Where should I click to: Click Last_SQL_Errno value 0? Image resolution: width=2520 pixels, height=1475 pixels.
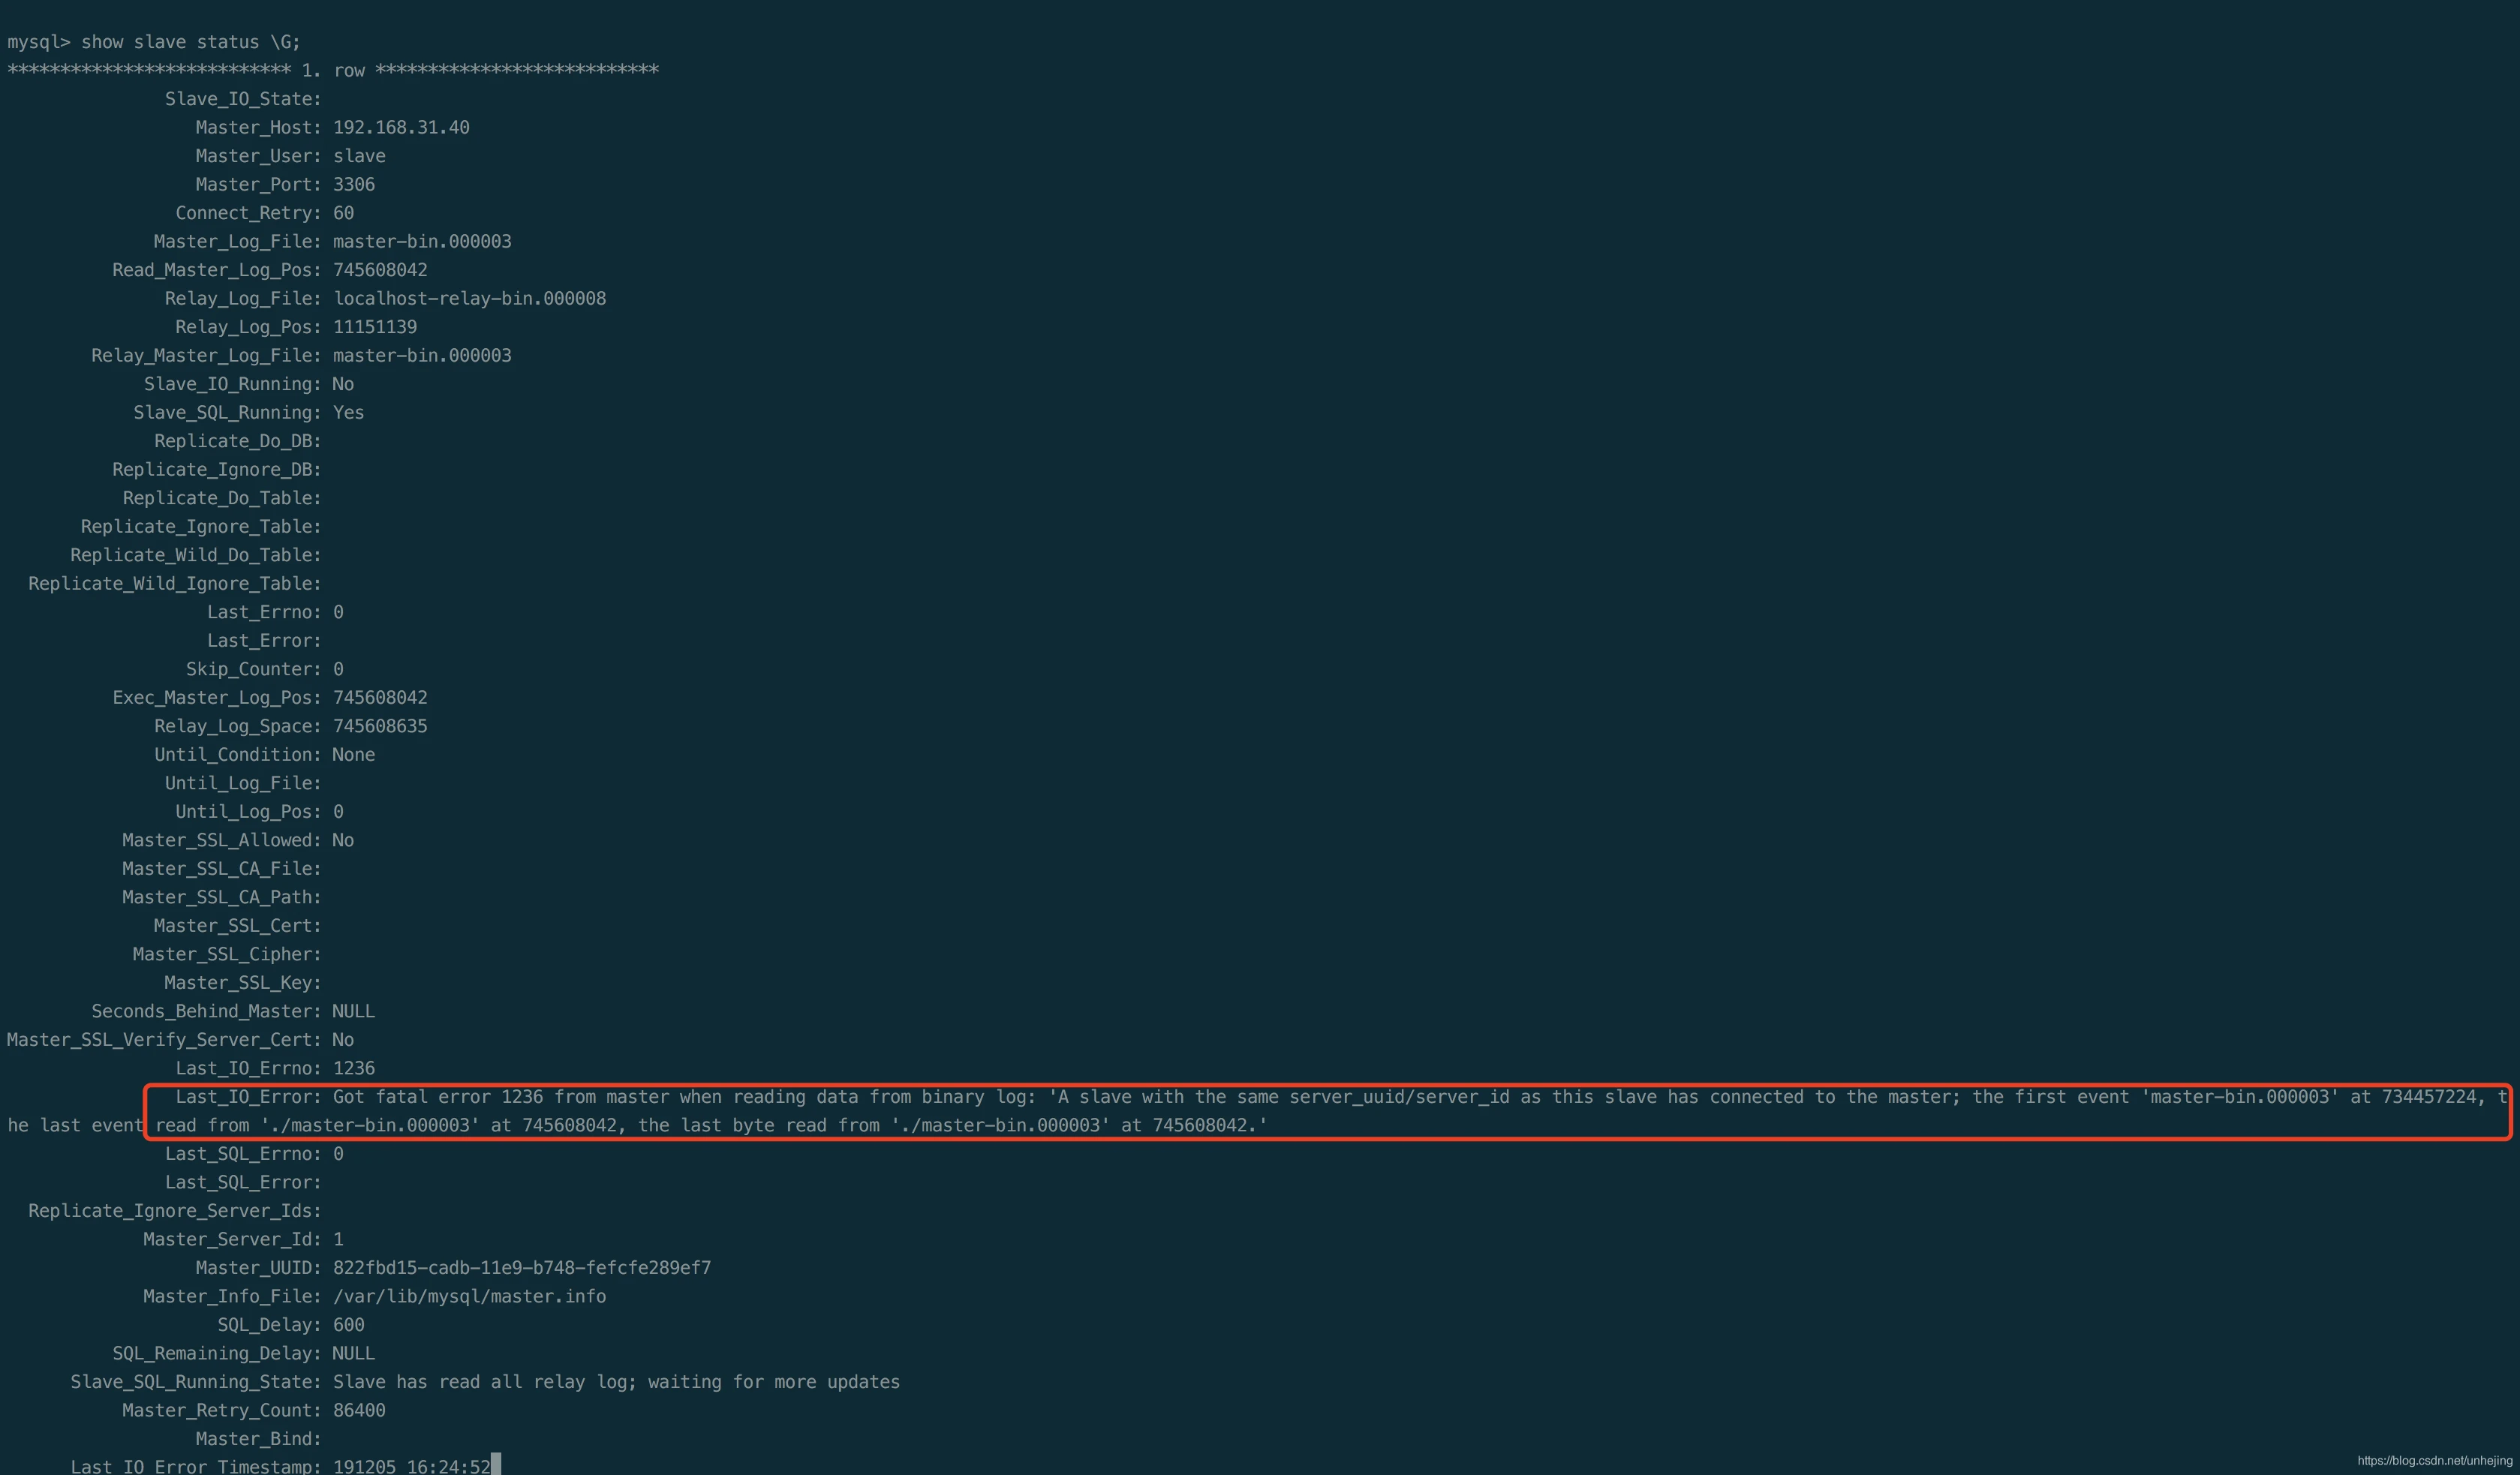click(x=338, y=1154)
